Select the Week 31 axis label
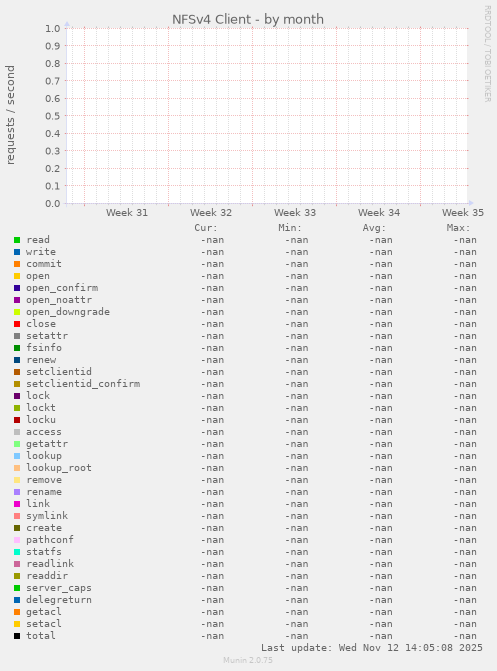 [x=127, y=213]
